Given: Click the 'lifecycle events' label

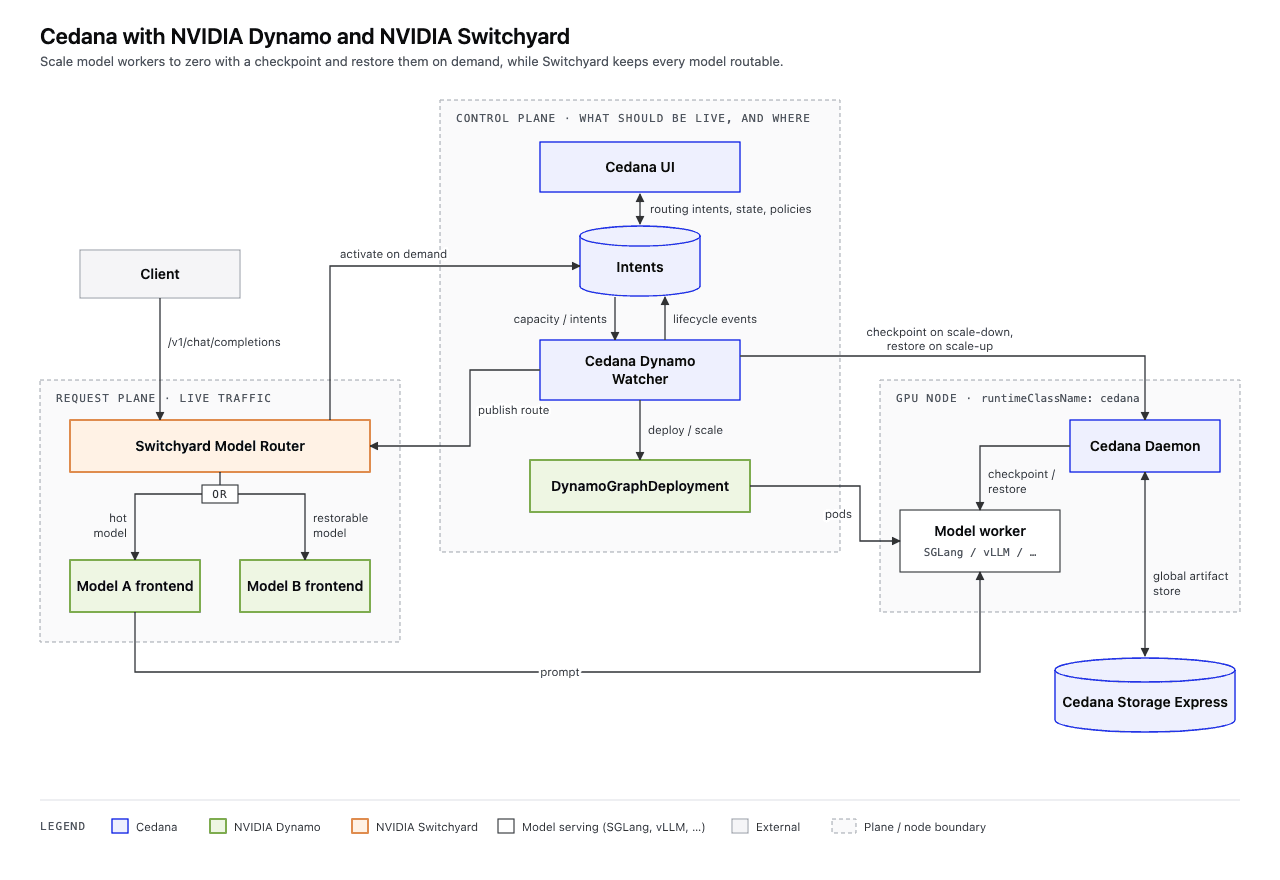Looking at the screenshot, I should tap(715, 319).
